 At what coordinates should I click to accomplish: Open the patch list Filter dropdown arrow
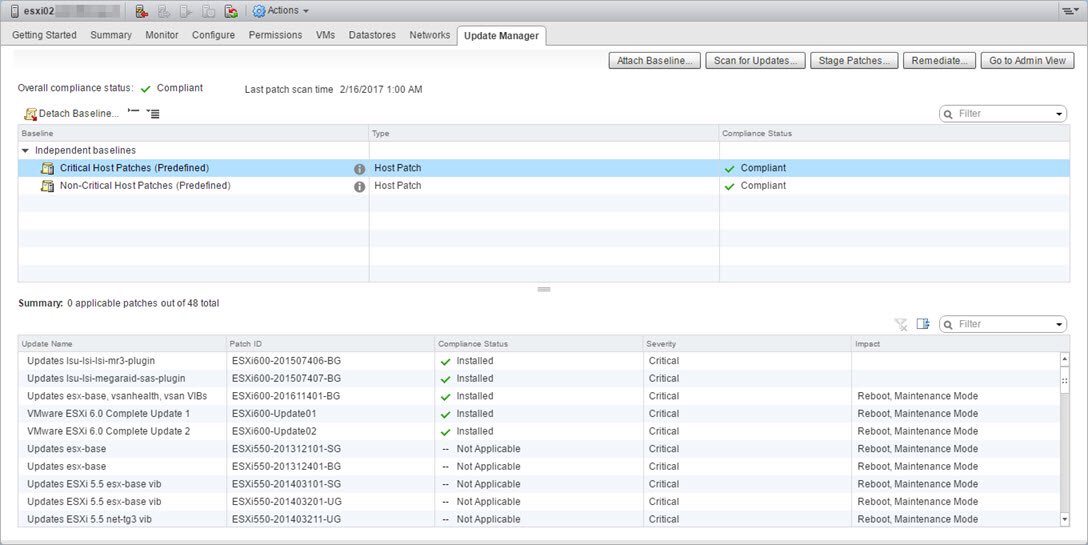click(1060, 324)
